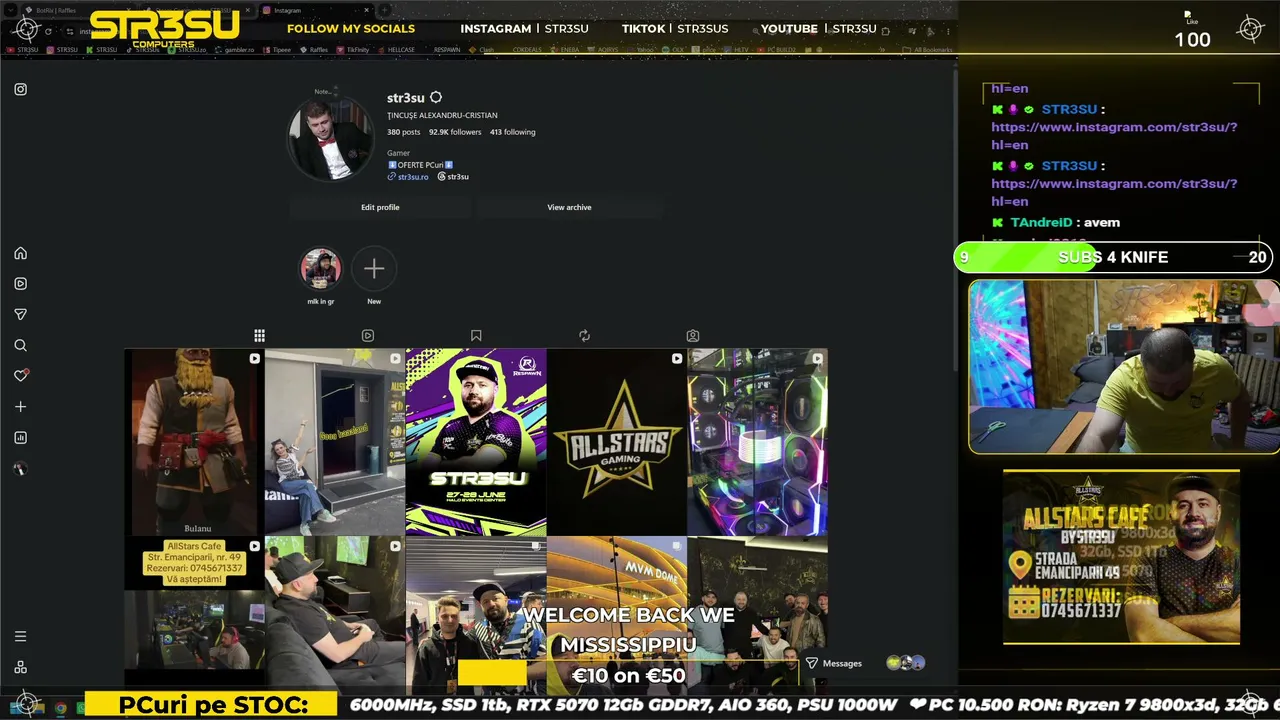The image size is (1280, 720).
Task: Open the All Bookmarks folder
Action: coord(928,49)
